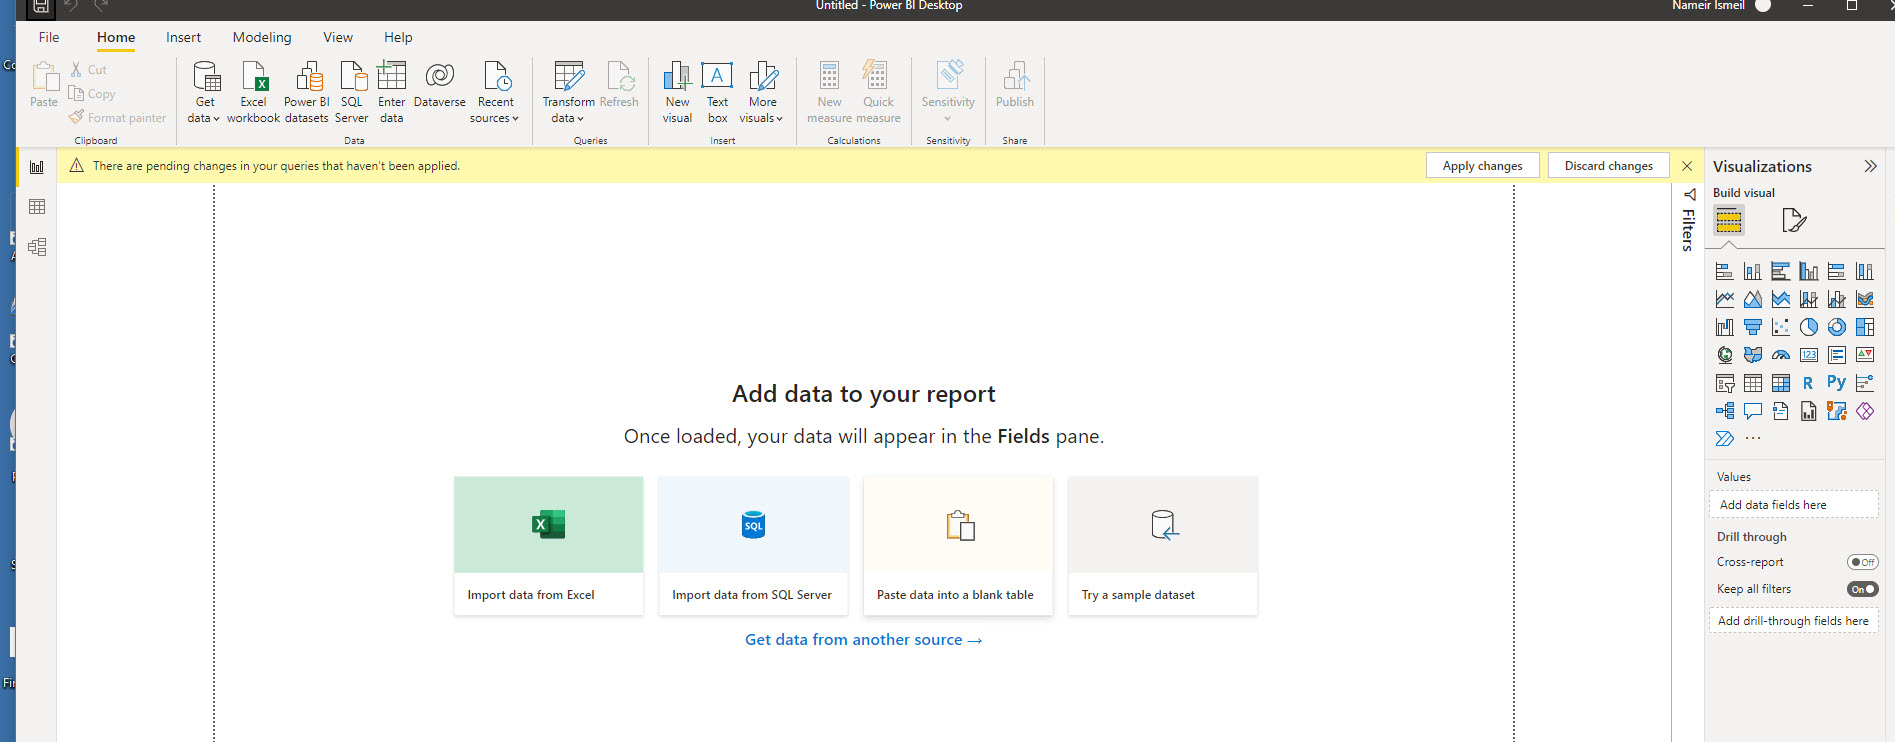Choose the funnel chart visualization
The width and height of the screenshot is (1895, 742).
click(x=1753, y=327)
